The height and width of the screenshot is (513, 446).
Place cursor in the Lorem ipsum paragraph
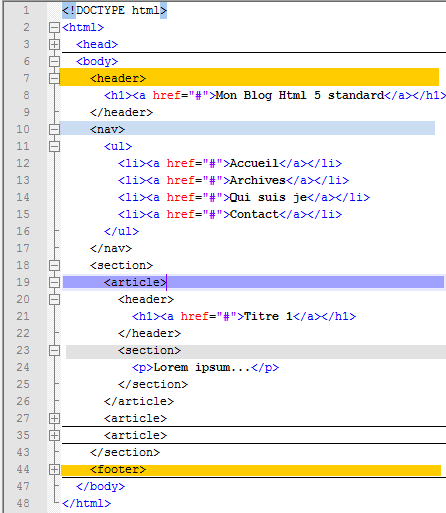(x=202, y=367)
